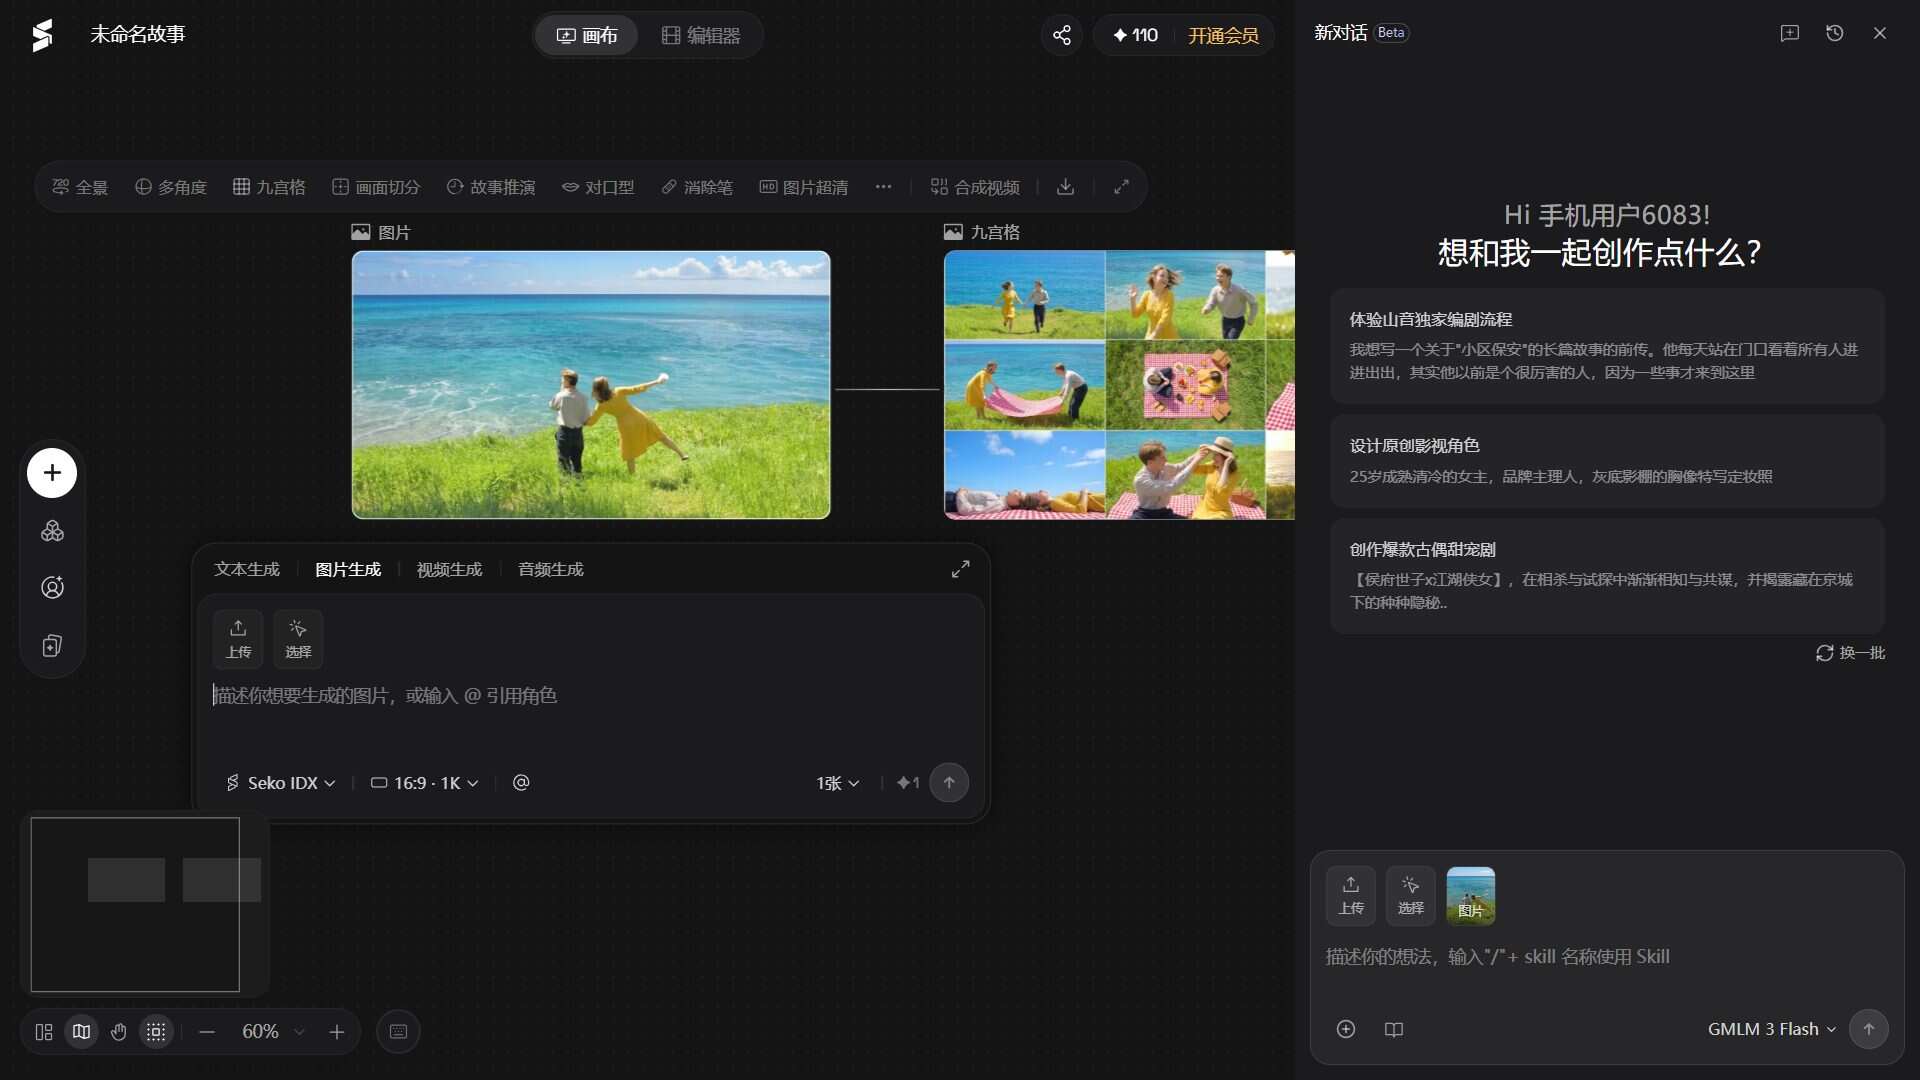Click the 110 credits balance
1920x1080 pixels.
[x=1135, y=36]
